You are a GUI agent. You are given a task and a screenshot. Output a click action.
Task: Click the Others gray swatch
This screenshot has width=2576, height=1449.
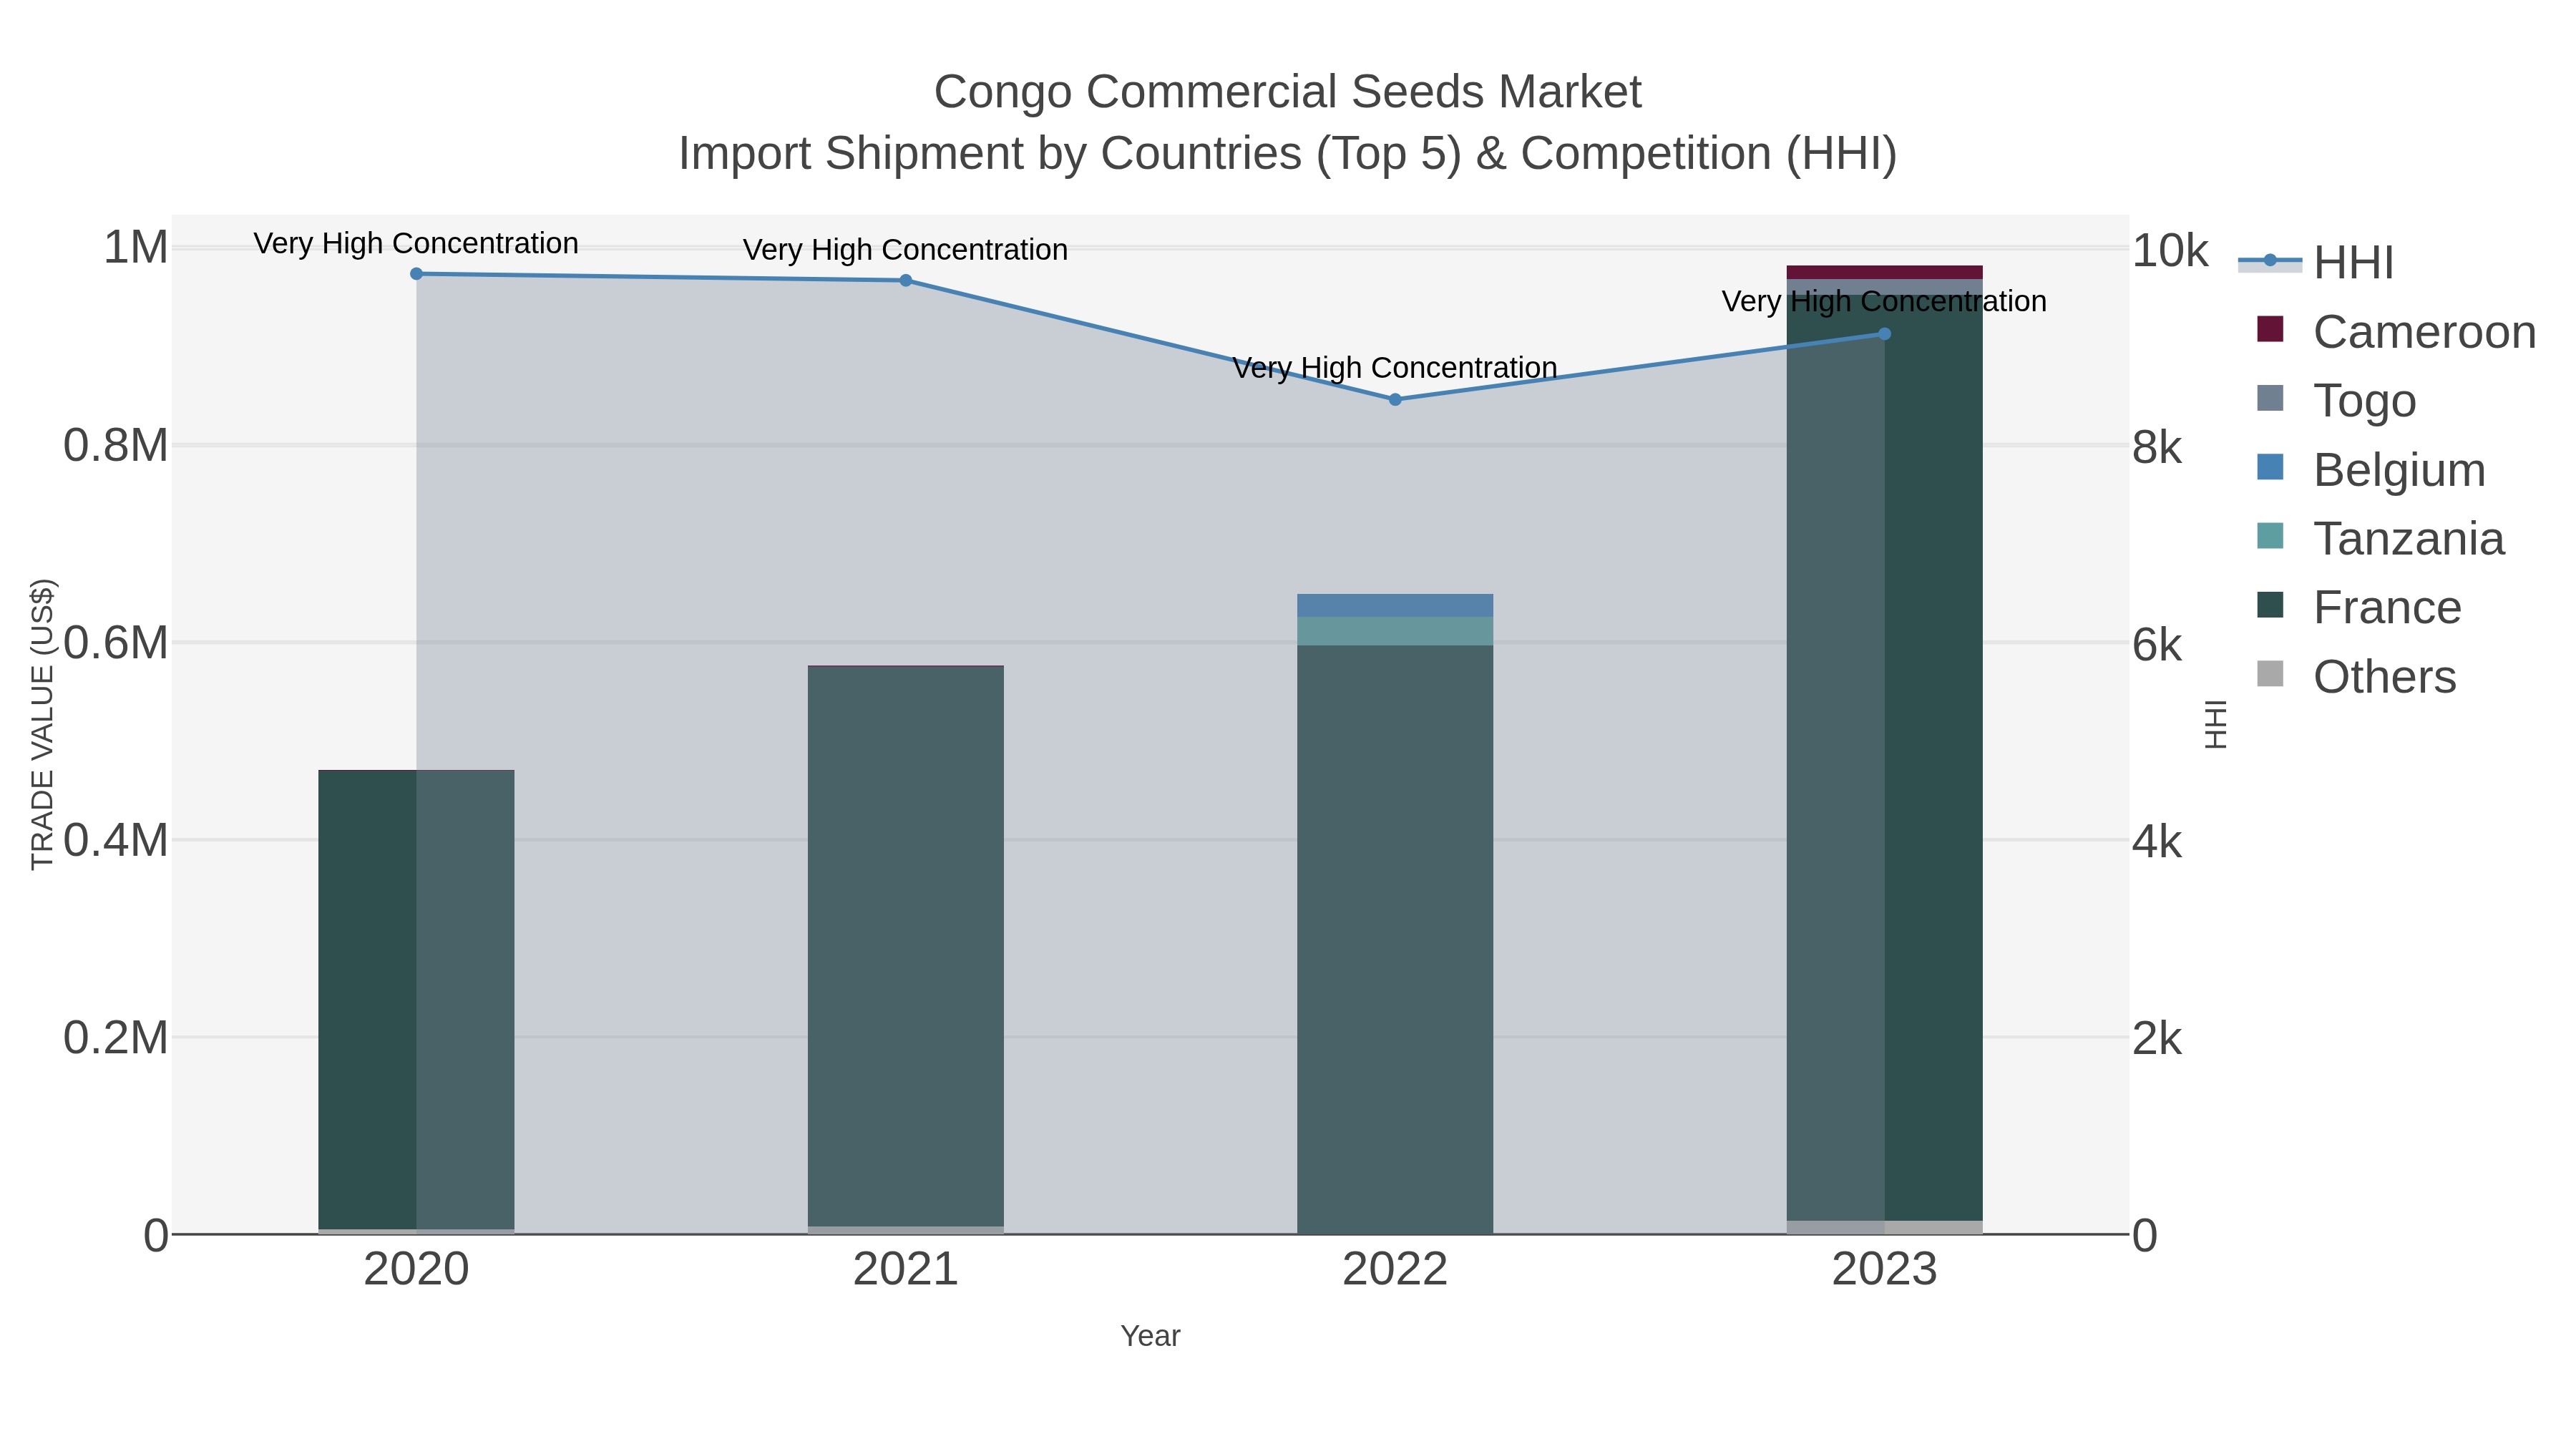pos(2271,674)
